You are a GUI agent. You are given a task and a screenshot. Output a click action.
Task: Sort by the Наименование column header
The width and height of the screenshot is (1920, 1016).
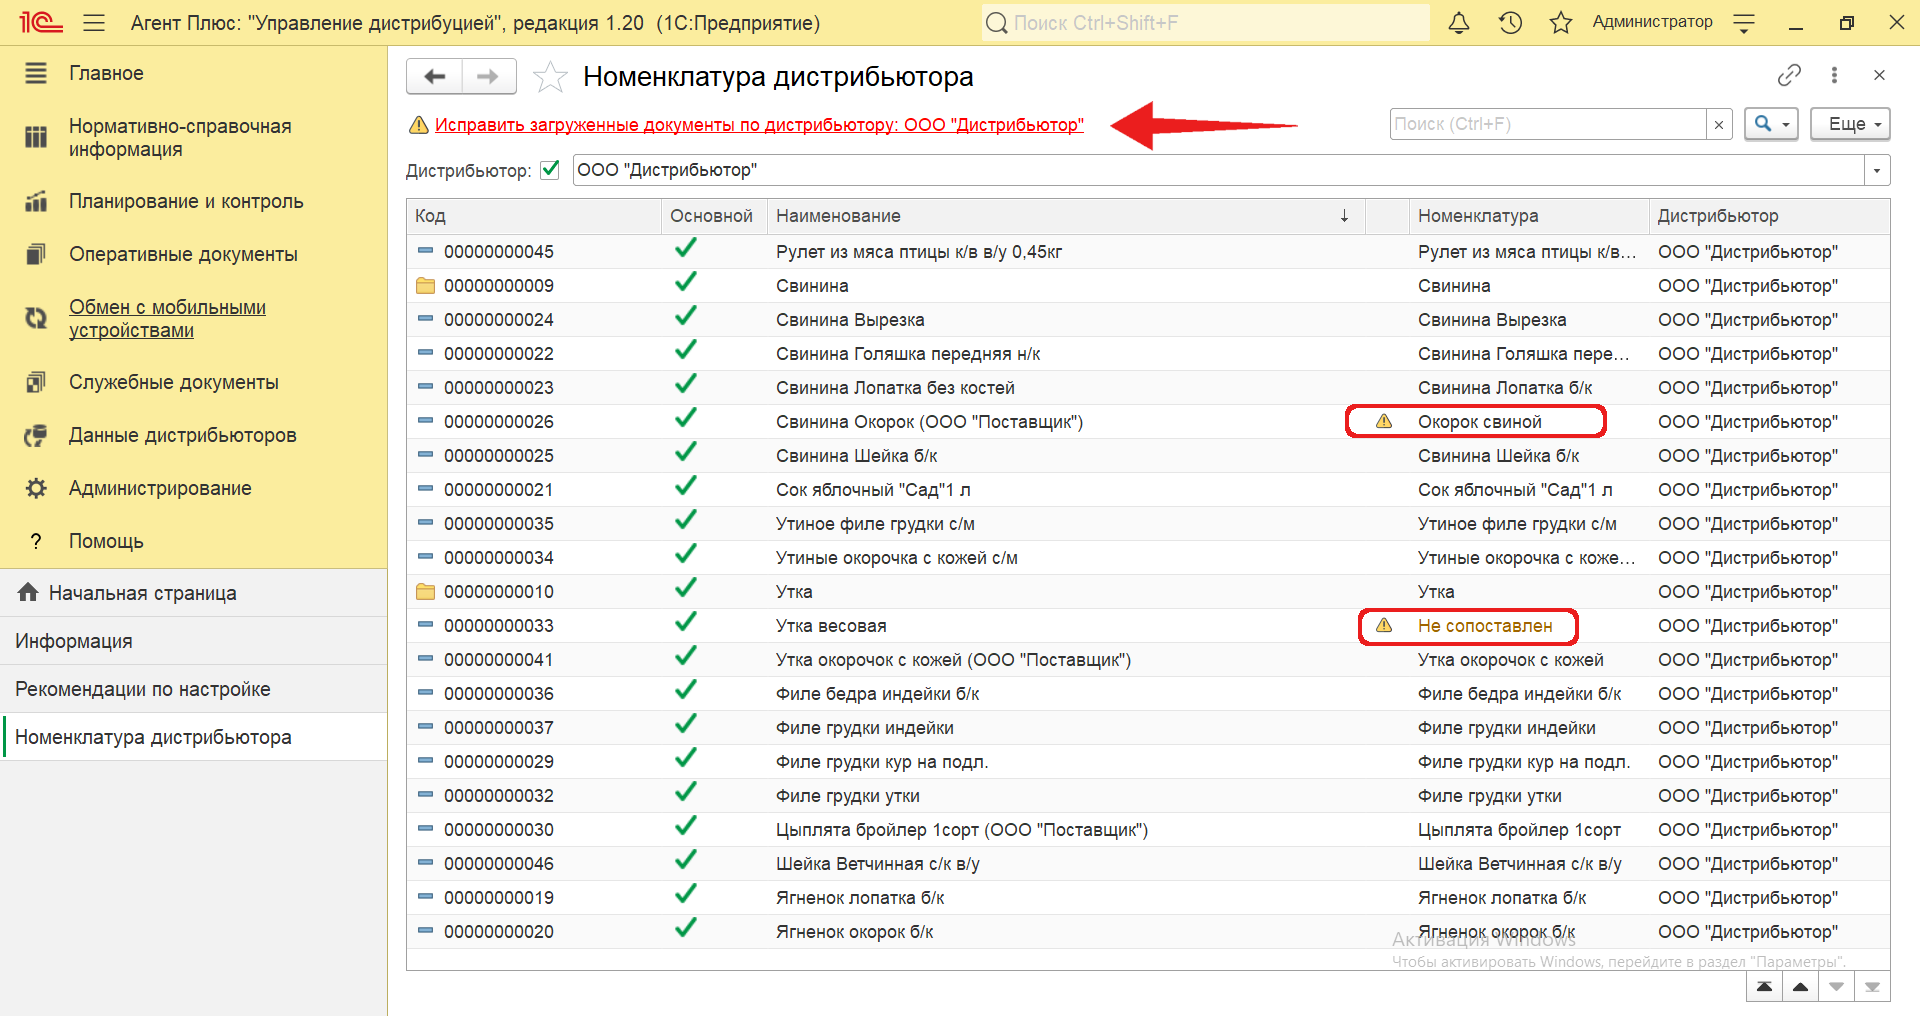pyautogui.click(x=1065, y=216)
